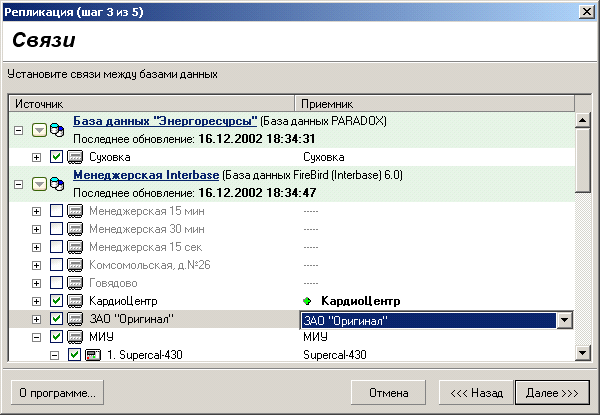Expand the КардиоЦентр node
This screenshot has height=415, width=600.
[36, 301]
